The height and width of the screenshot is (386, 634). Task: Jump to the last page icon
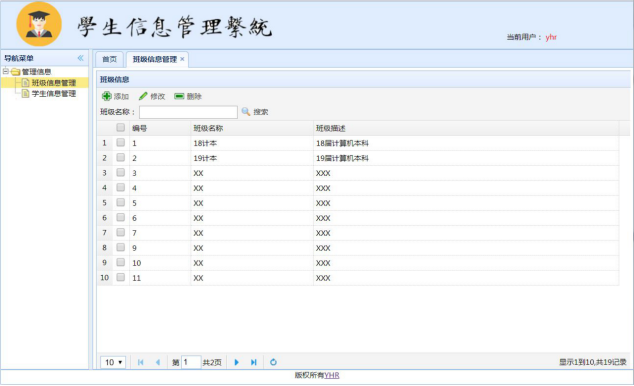point(254,363)
